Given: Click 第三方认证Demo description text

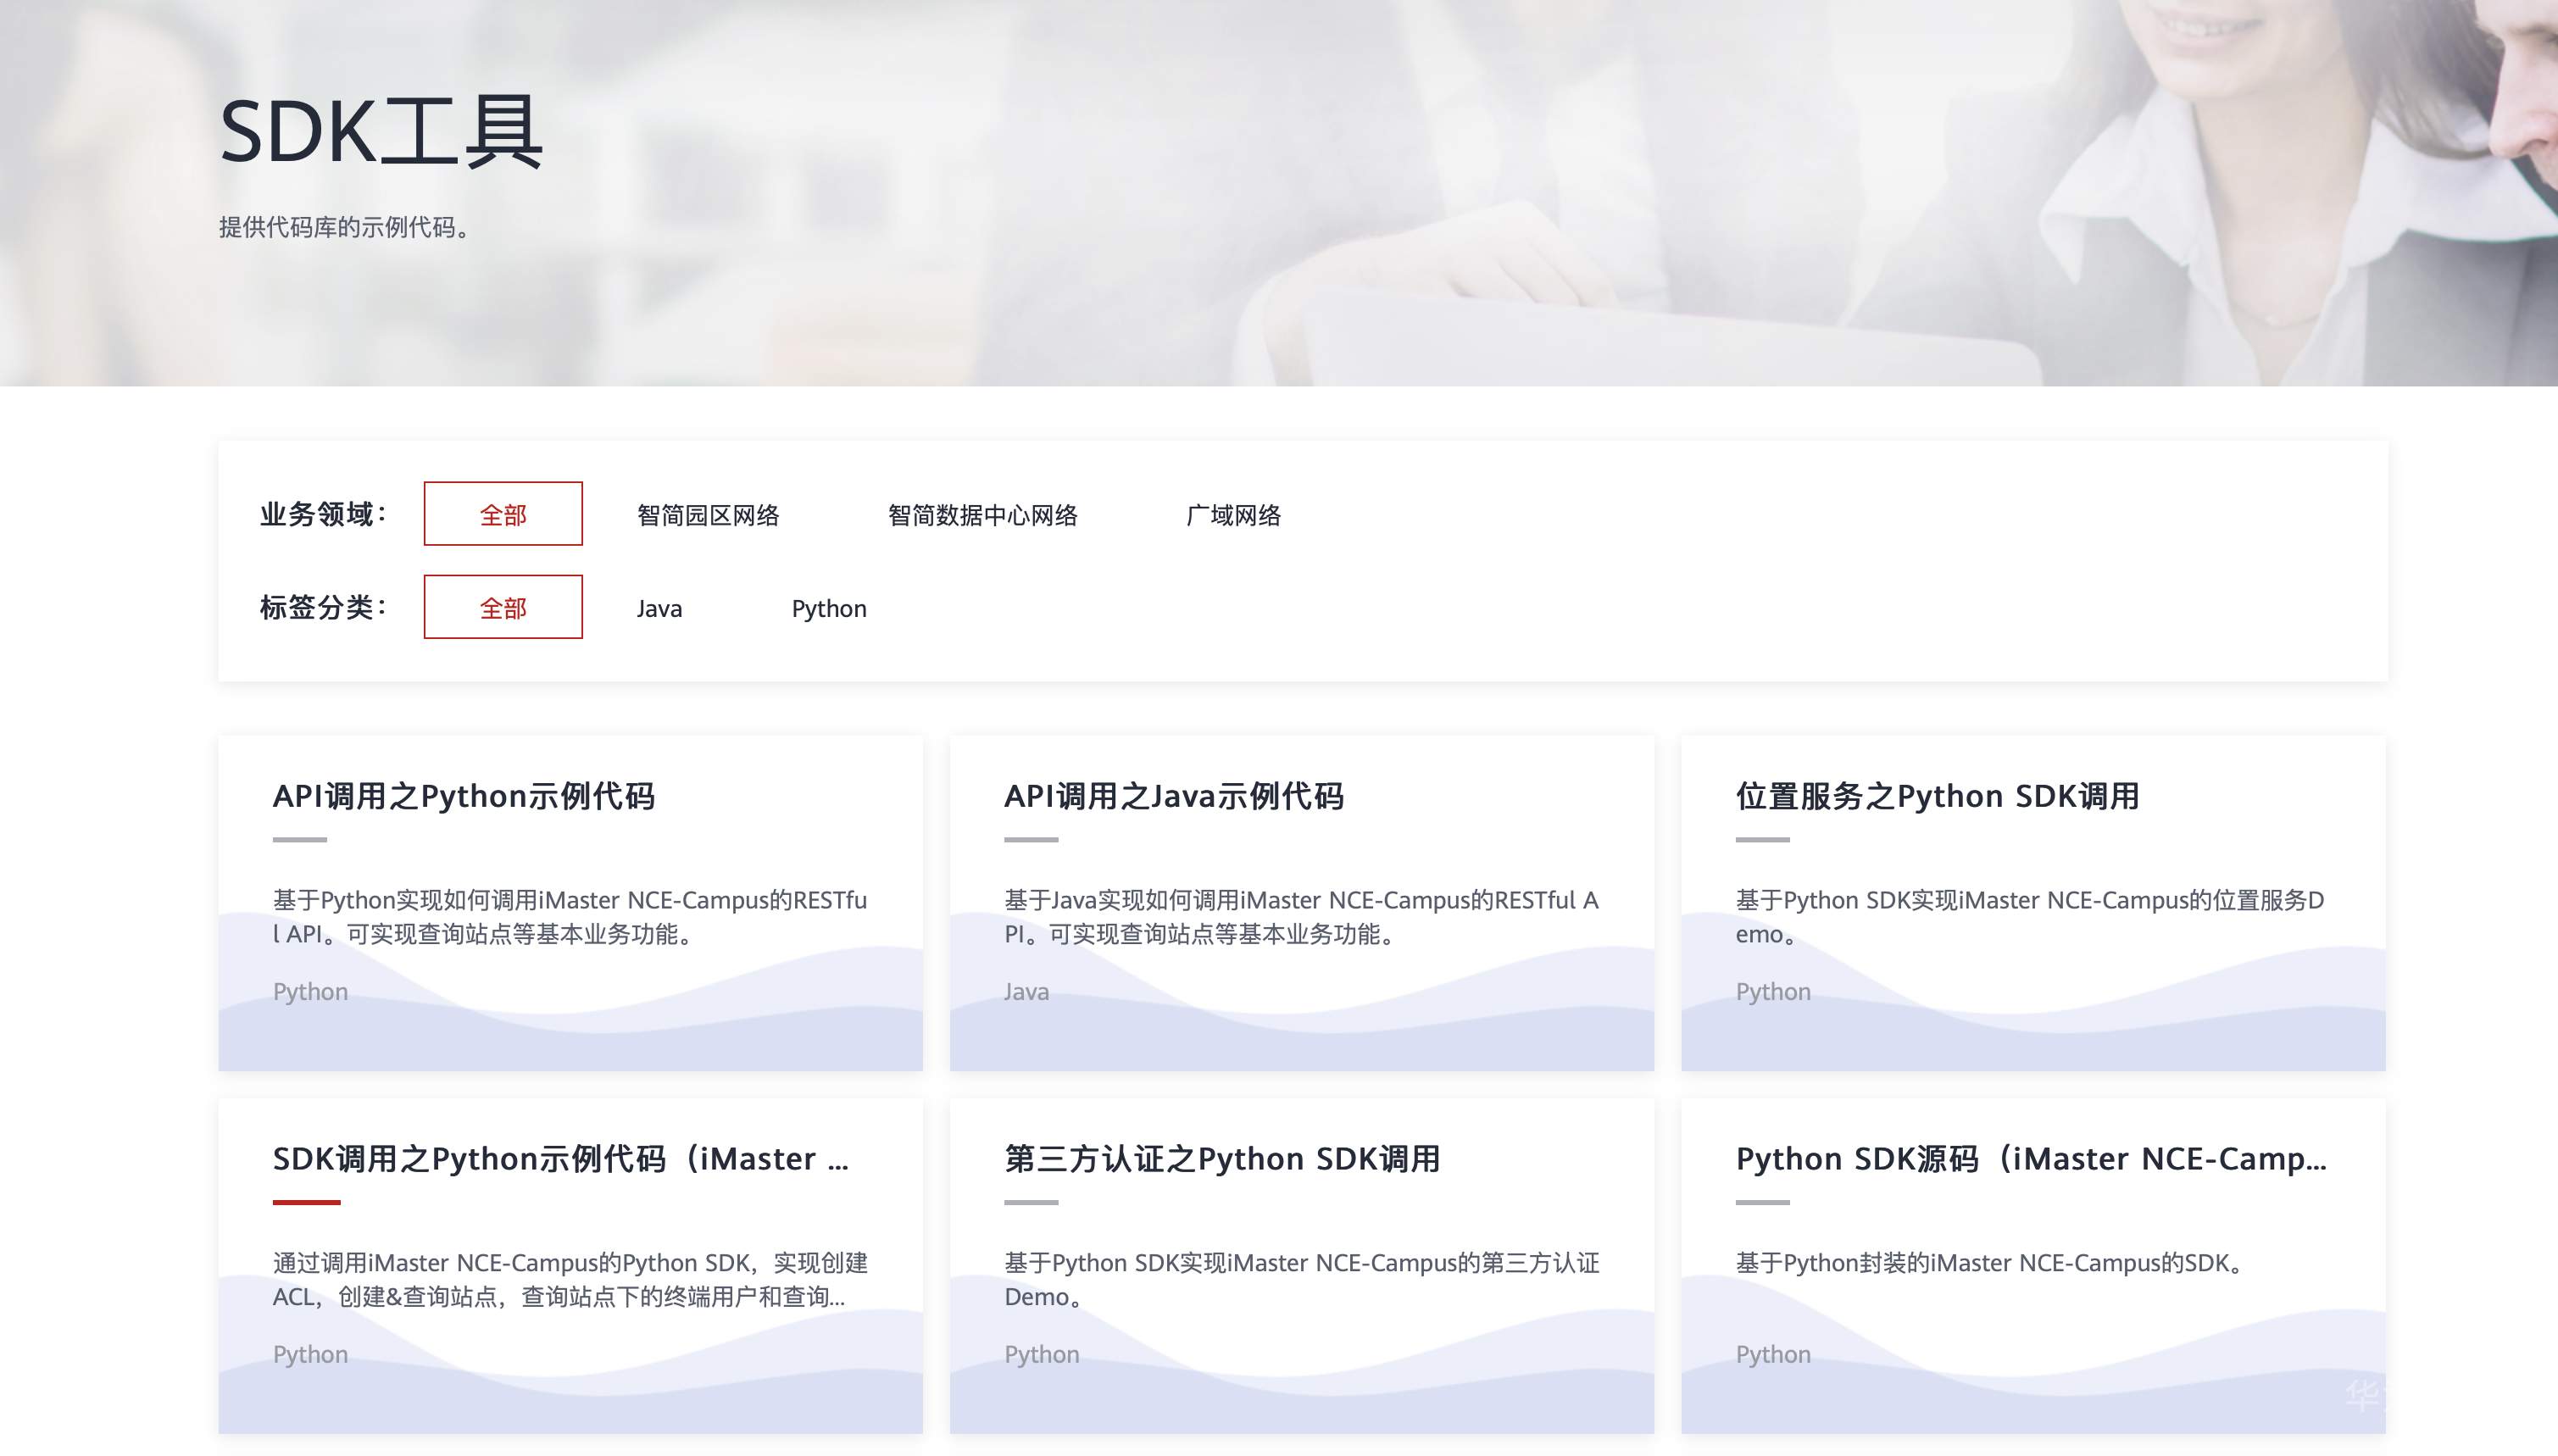Looking at the screenshot, I should click(1301, 1279).
